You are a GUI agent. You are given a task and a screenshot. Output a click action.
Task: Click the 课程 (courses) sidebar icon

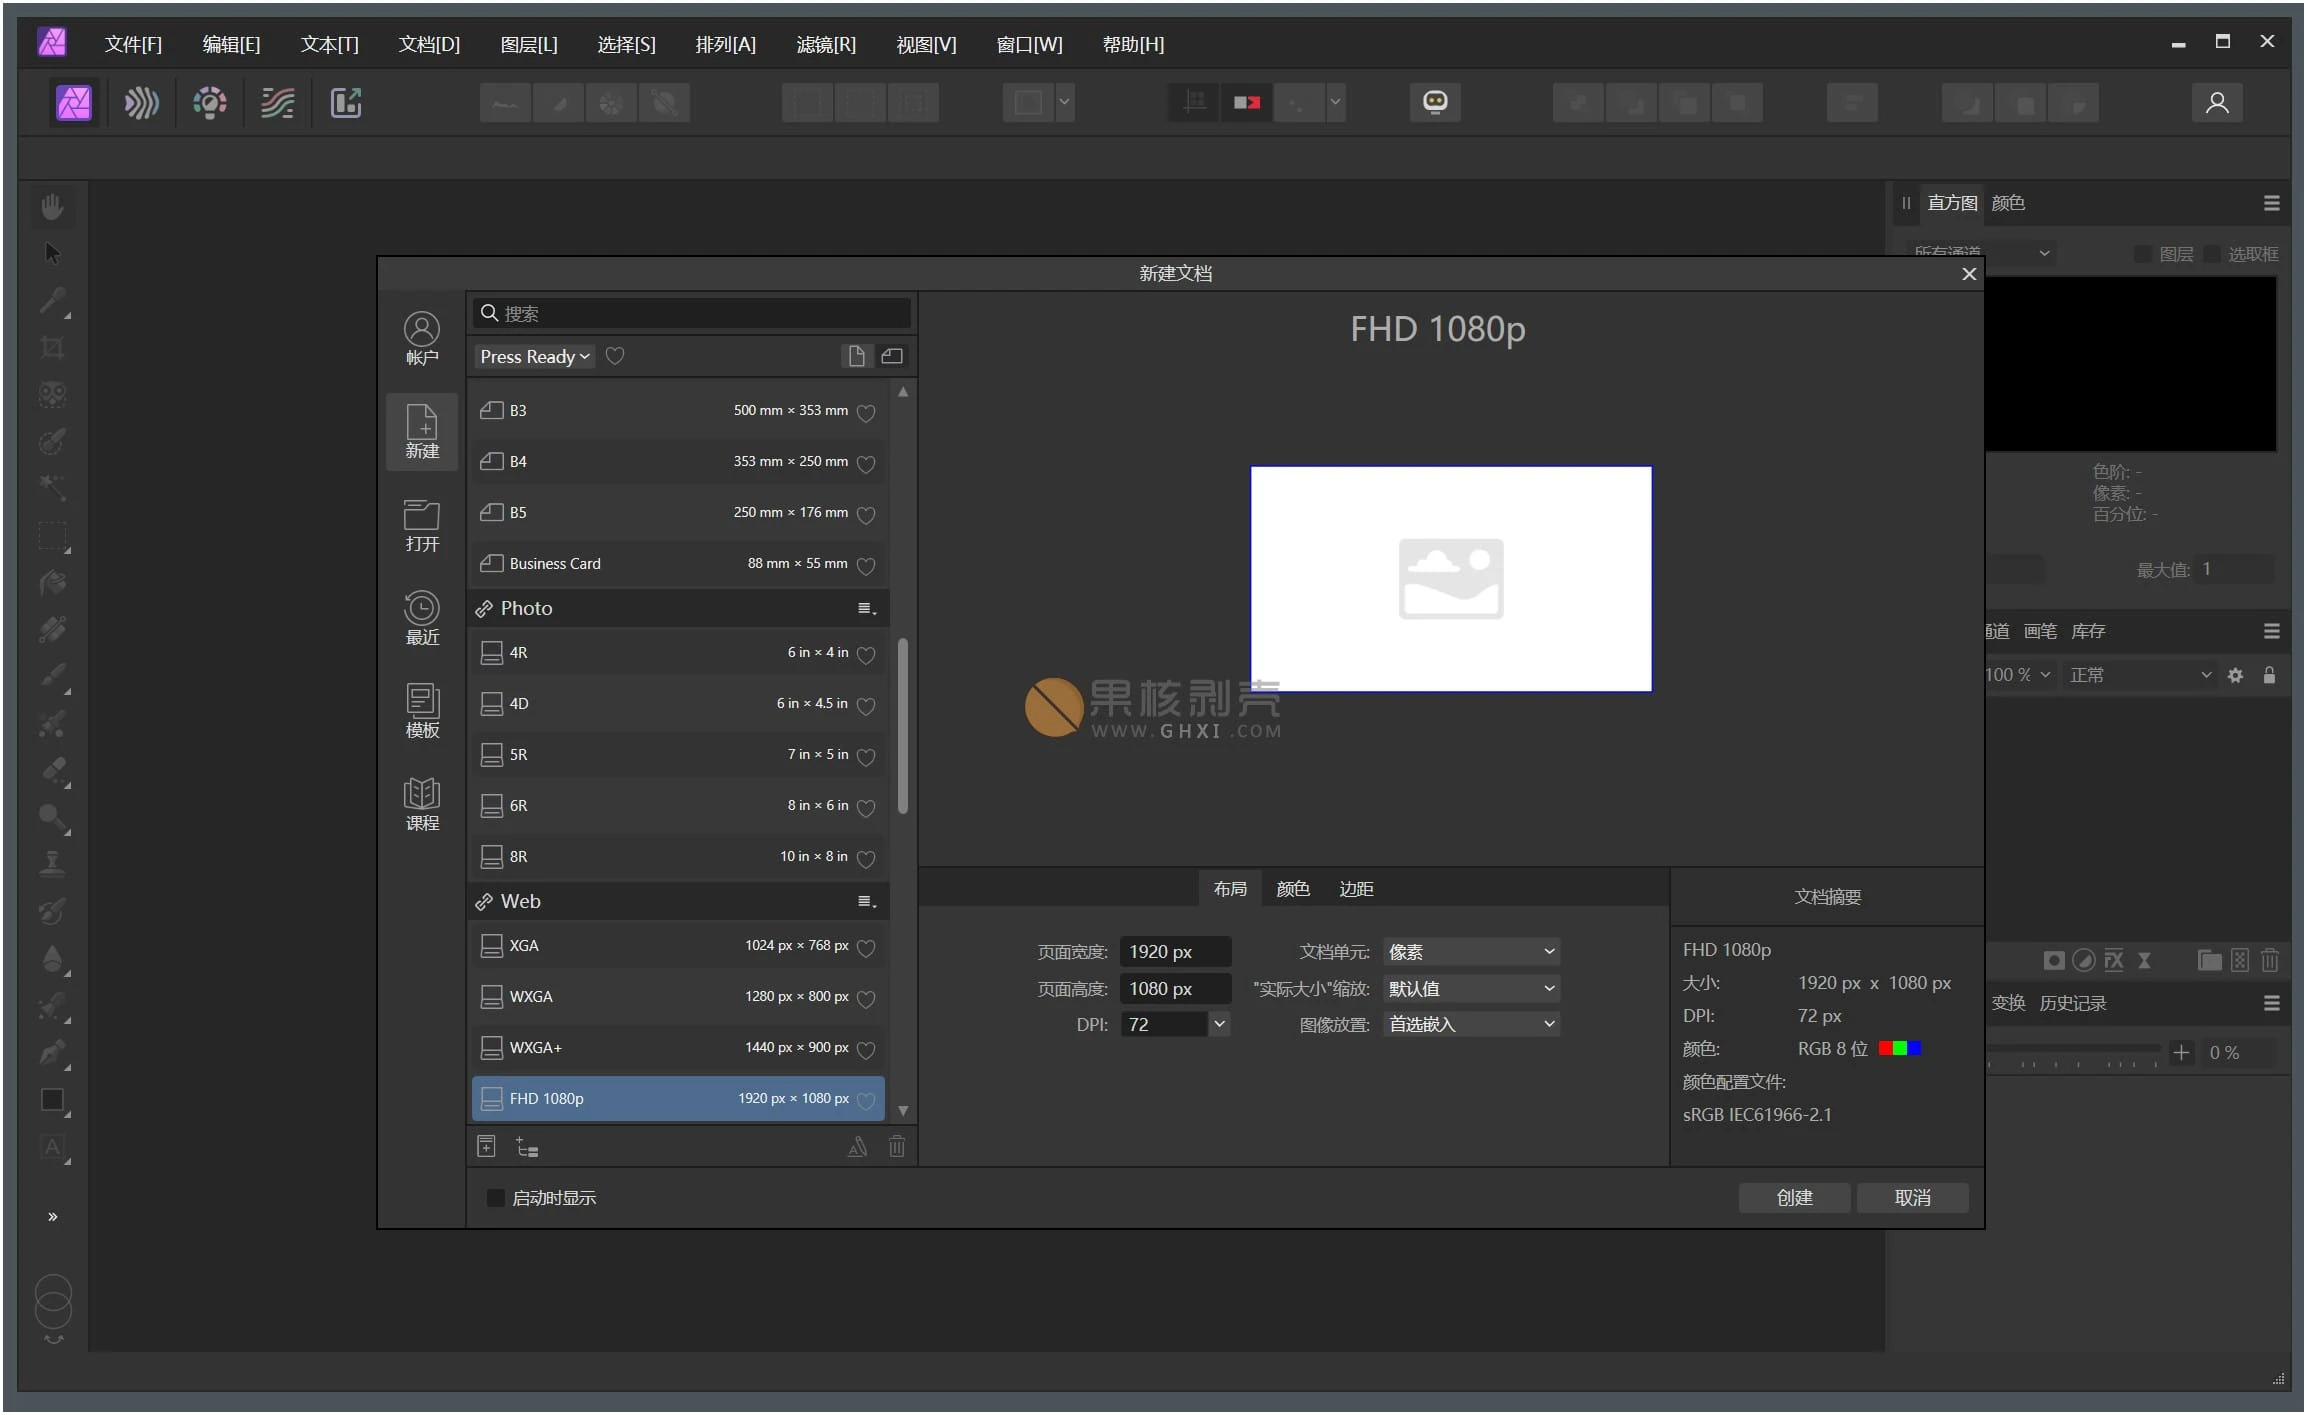422,802
